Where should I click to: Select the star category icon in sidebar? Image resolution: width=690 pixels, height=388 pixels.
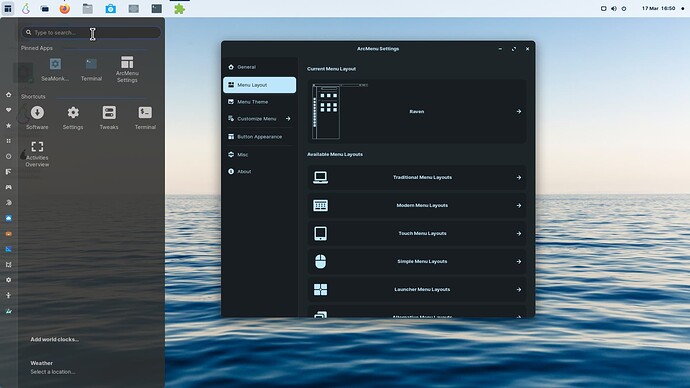pyautogui.click(x=8, y=125)
